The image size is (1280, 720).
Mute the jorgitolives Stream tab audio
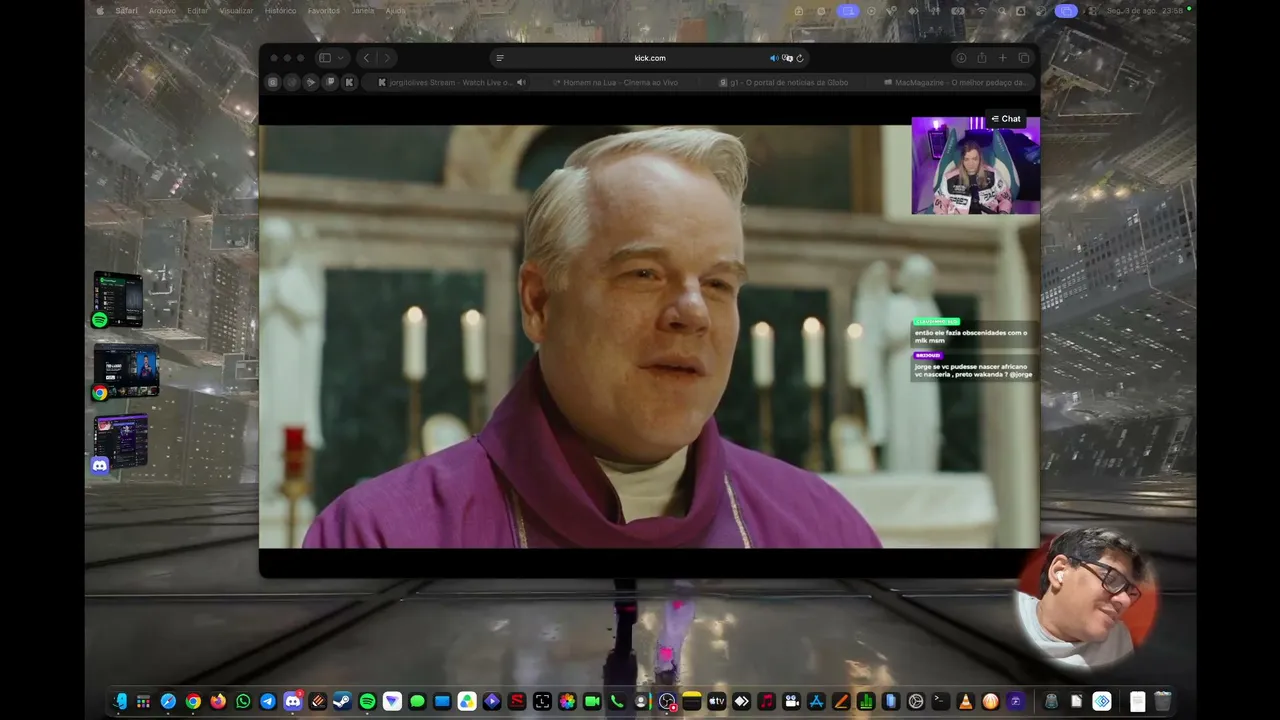click(521, 82)
